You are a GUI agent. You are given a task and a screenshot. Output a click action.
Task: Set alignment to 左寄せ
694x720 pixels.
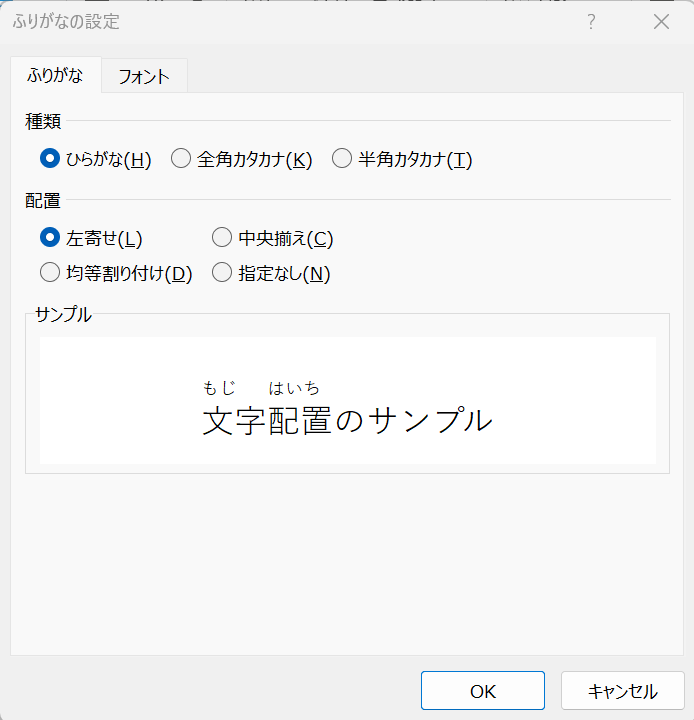coord(50,238)
